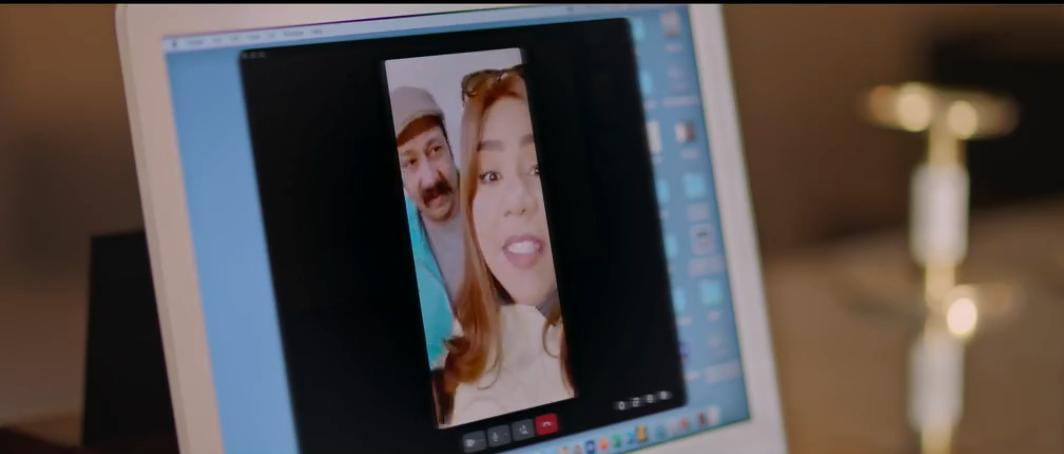
Task: Click the third small icon at call window's bottom-right
Action: [x=649, y=399]
